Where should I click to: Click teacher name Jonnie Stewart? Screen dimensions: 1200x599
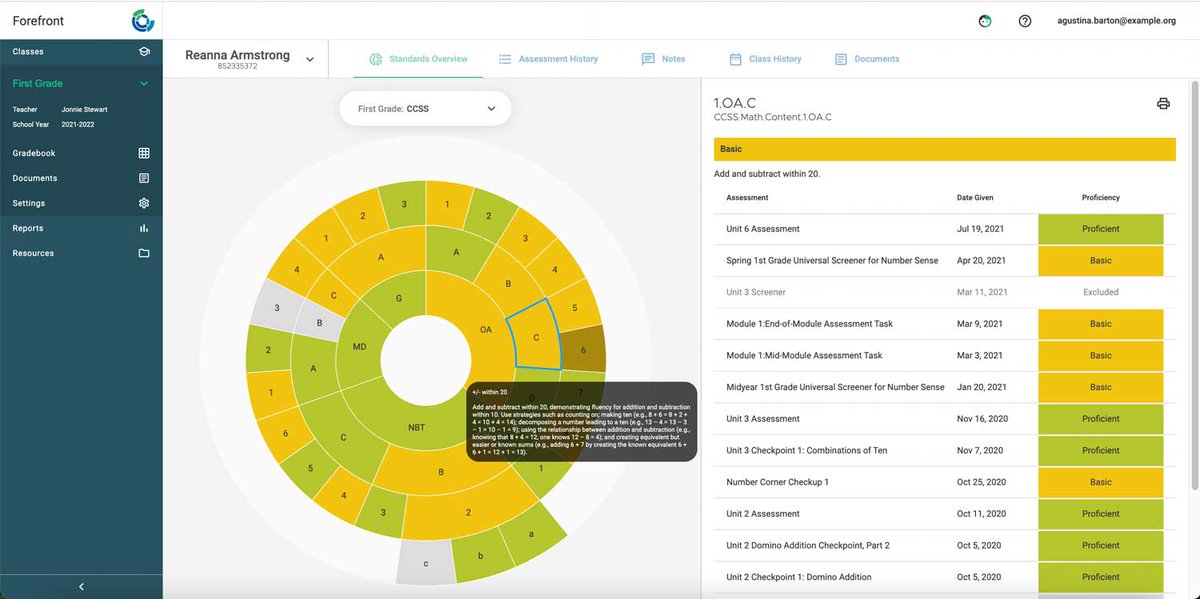coord(84,110)
